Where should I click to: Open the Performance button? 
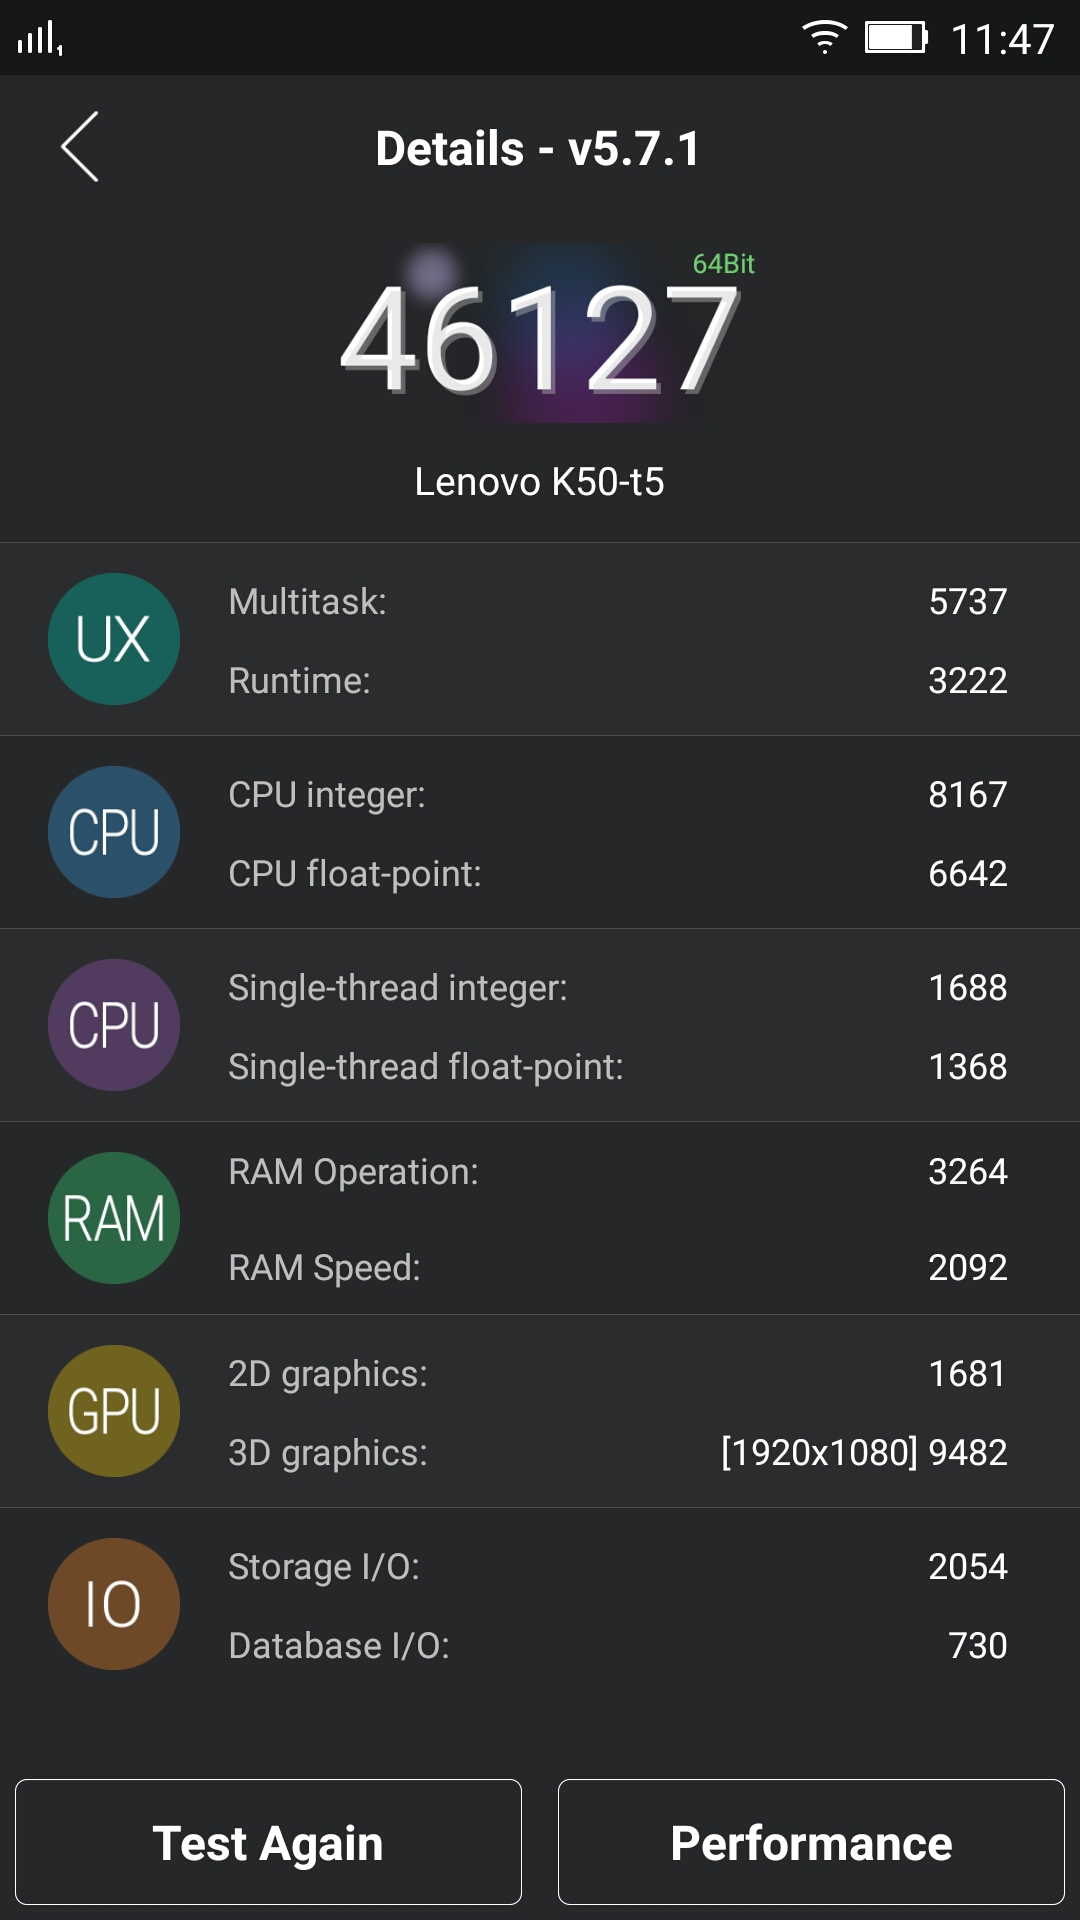[x=811, y=1842]
